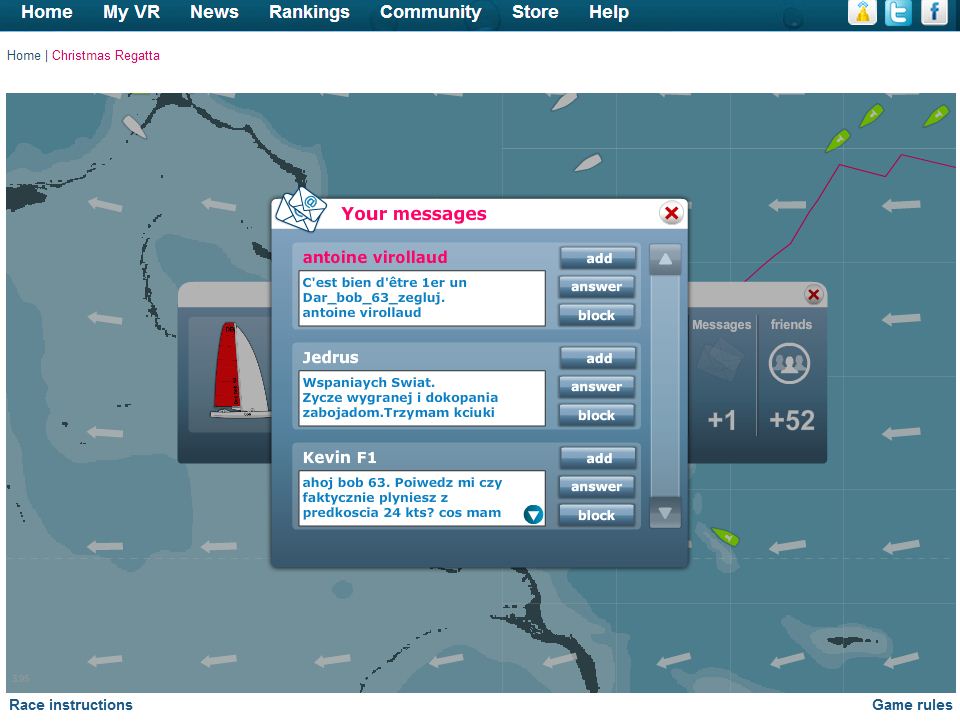
Task: Open the Home menu
Action: [x=47, y=12]
